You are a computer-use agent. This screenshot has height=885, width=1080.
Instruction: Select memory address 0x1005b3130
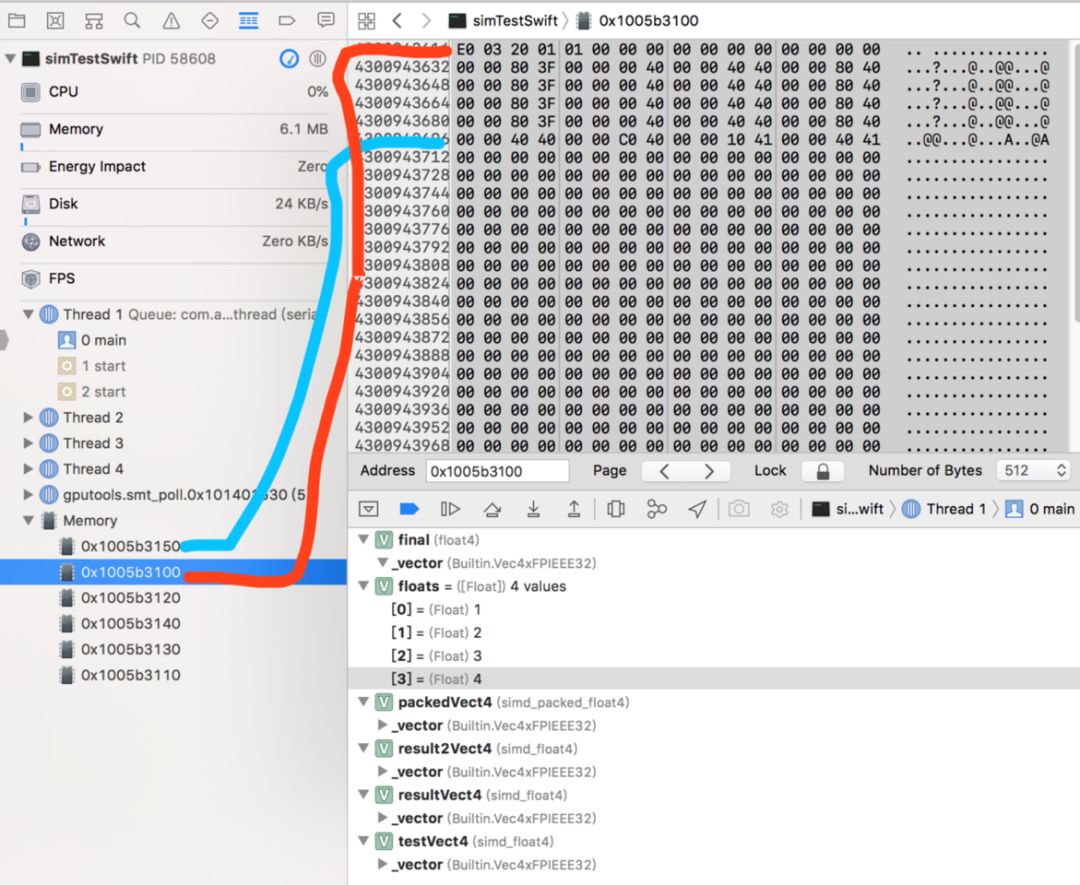coord(130,649)
